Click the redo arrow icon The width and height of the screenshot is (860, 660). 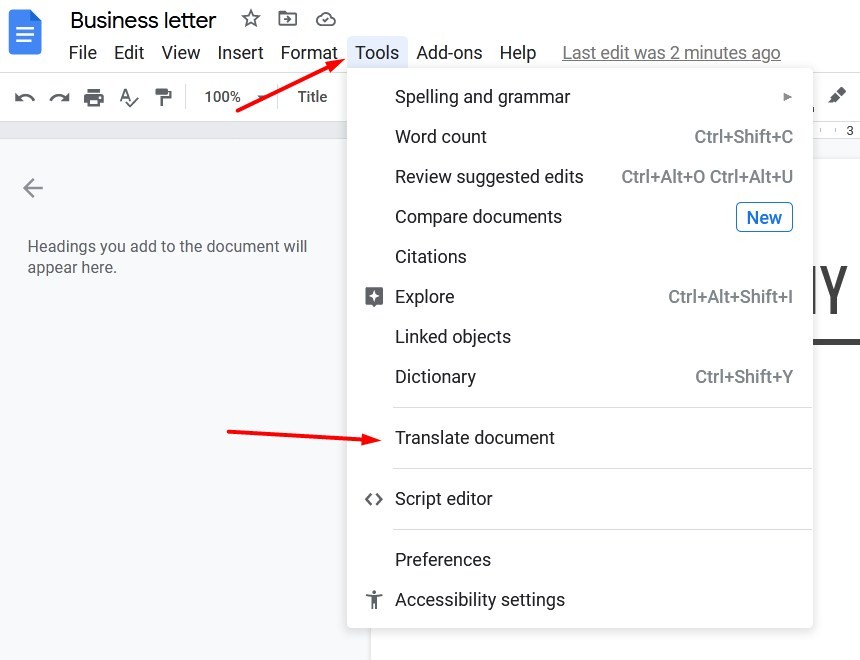coord(60,97)
